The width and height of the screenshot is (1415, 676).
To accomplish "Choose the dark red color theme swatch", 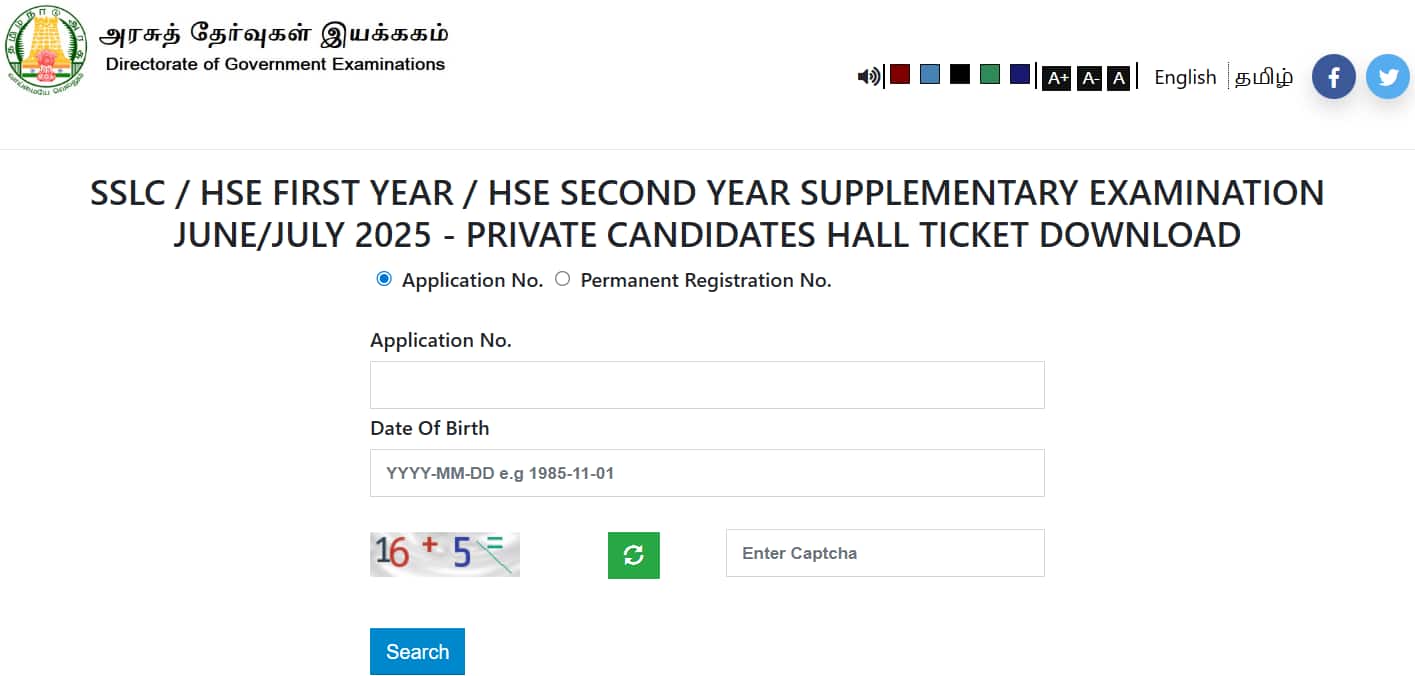I will pos(900,74).
